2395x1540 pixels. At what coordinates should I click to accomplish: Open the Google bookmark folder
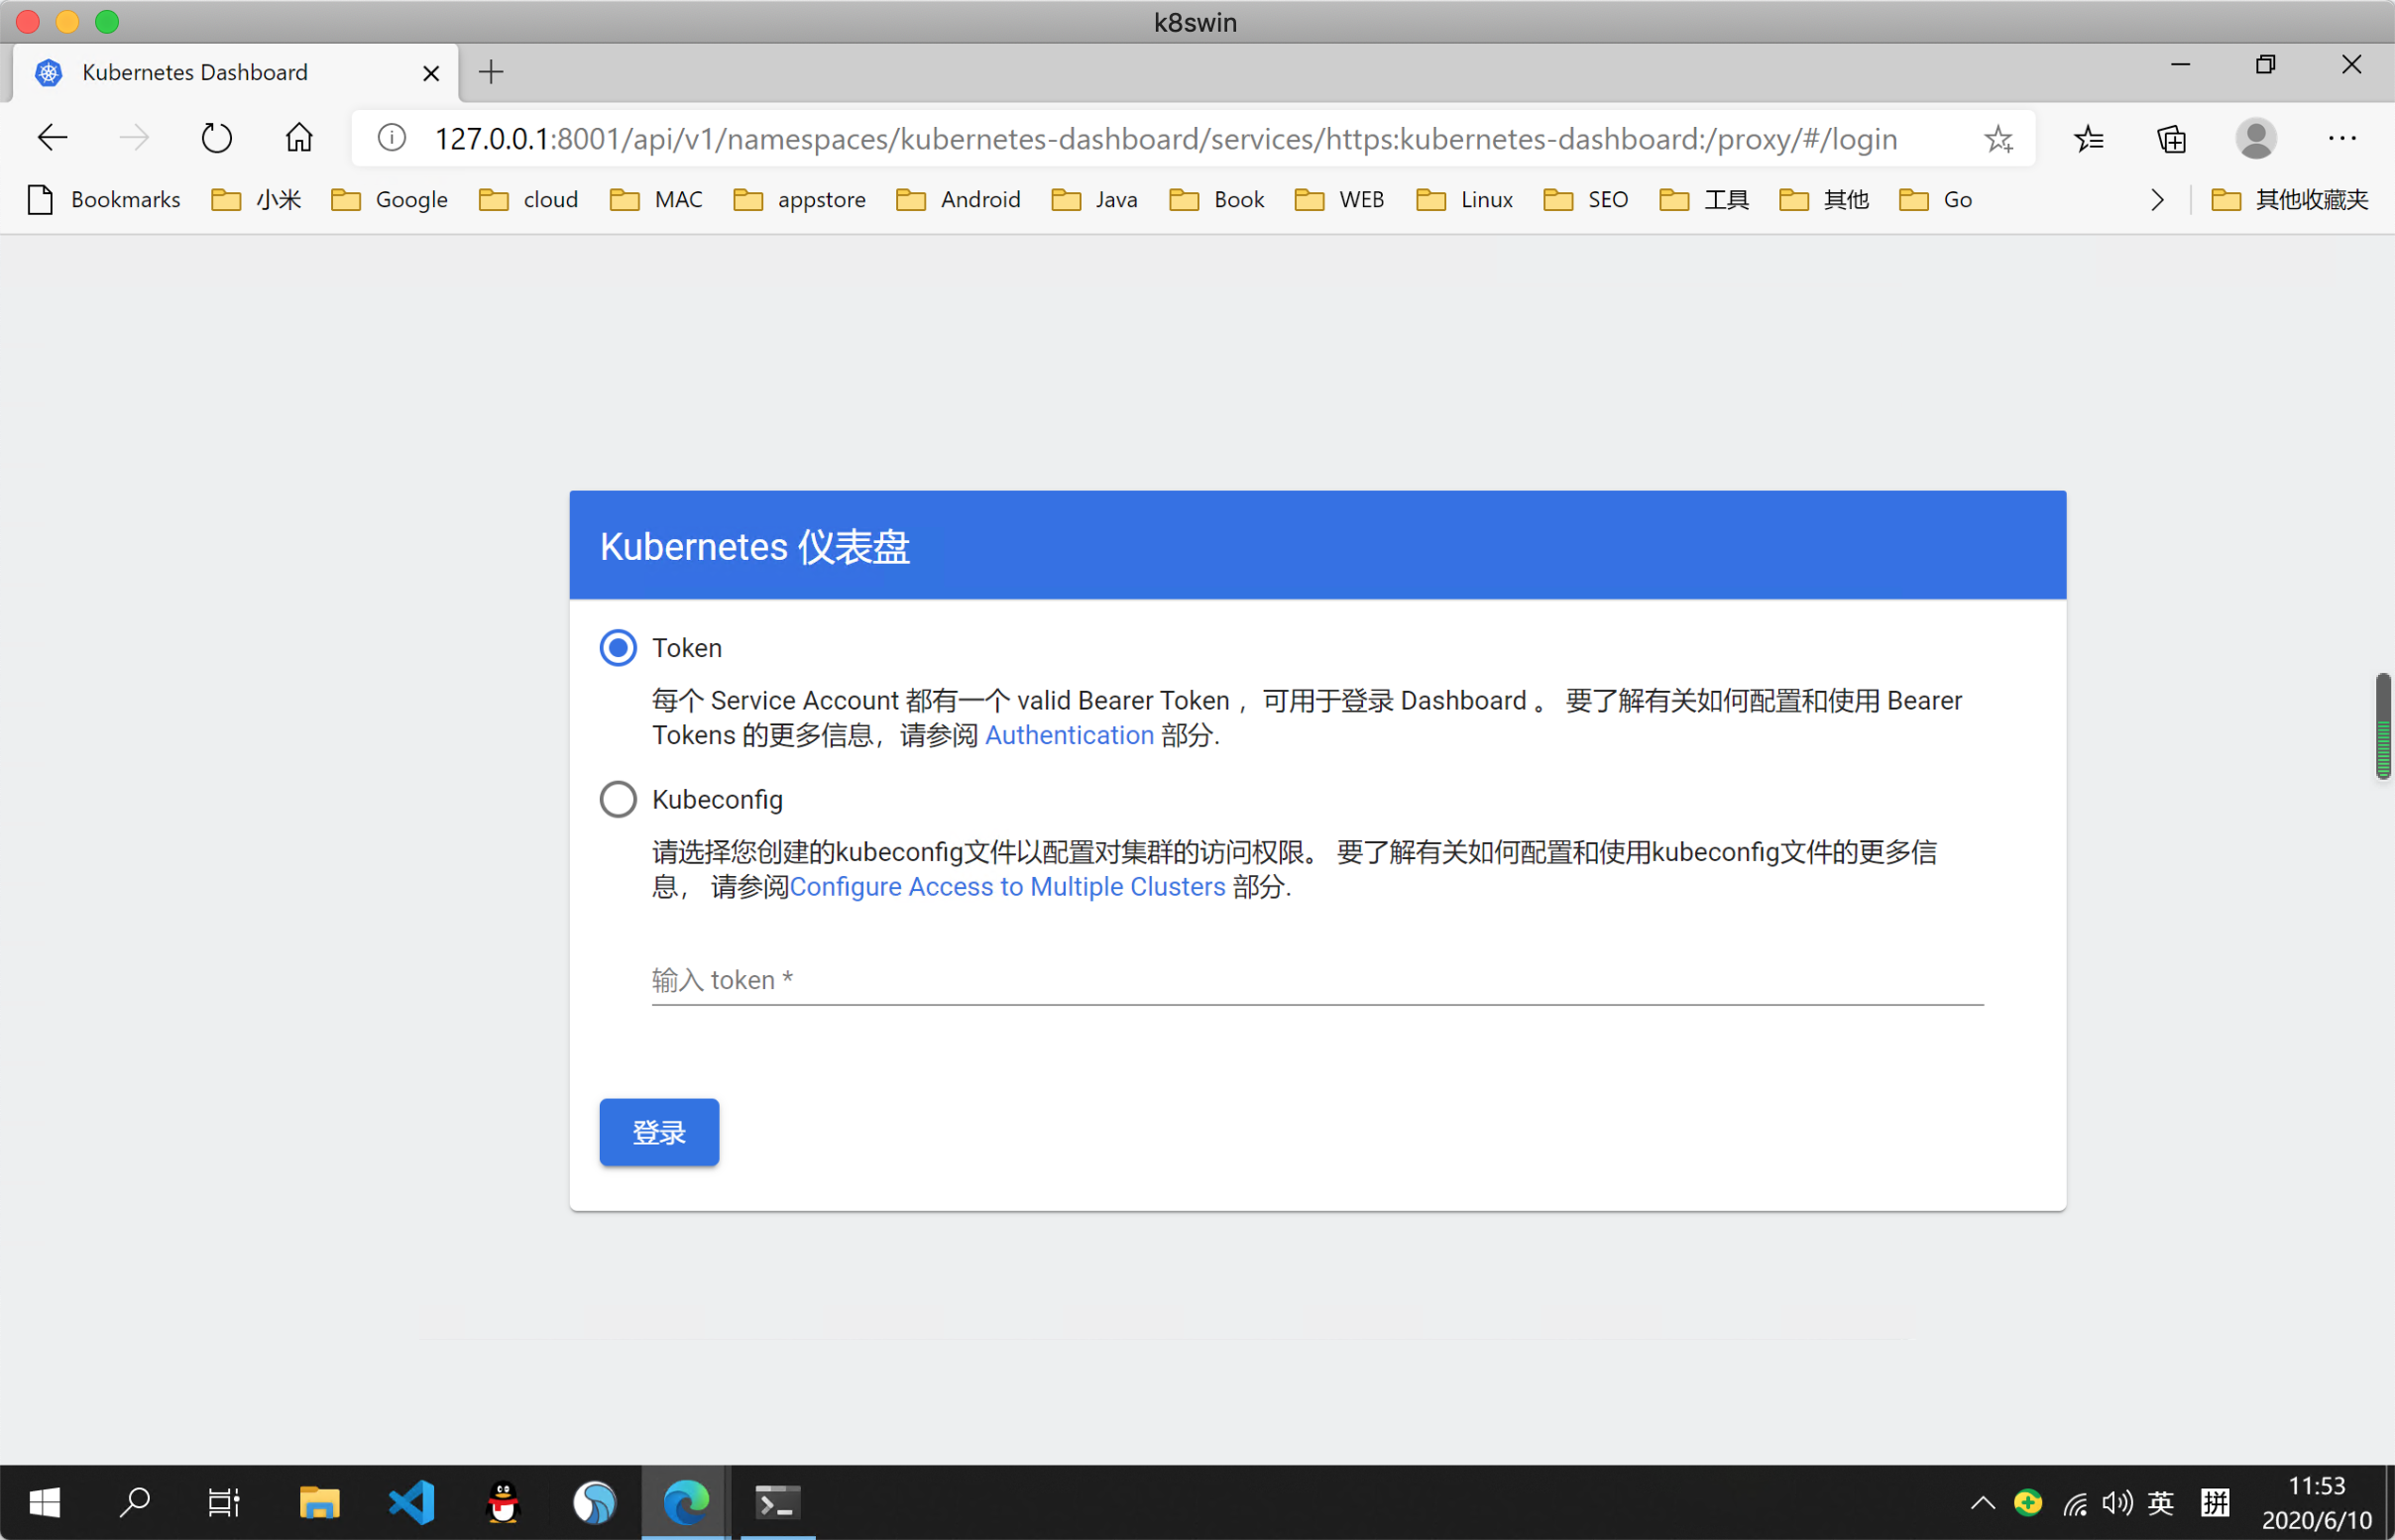(x=390, y=200)
